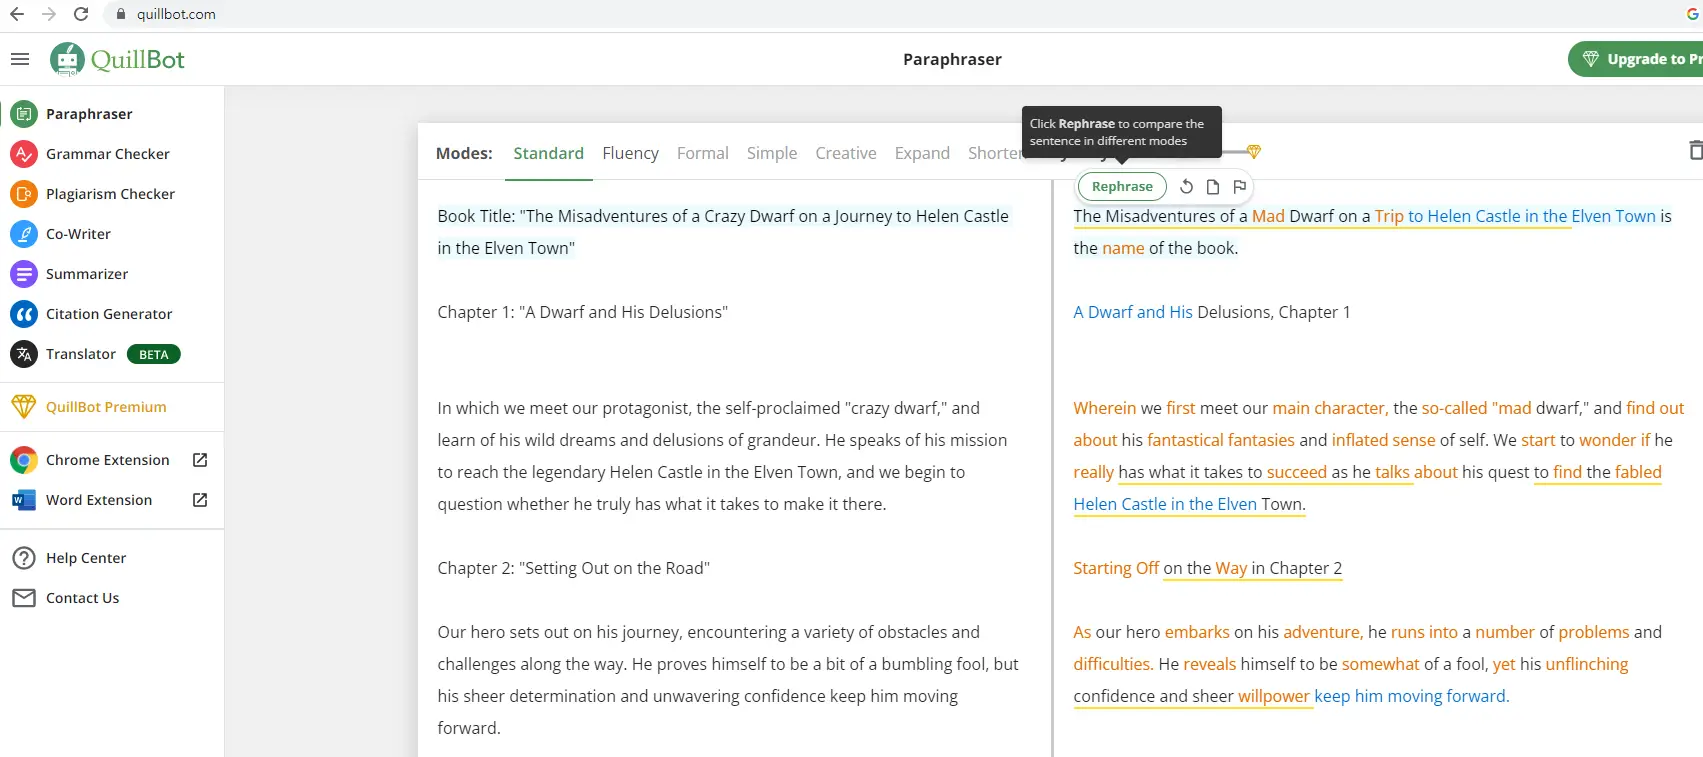This screenshot has width=1703, height=757.
Task: Click the Grammar Checker sidebar icon
Action: click(x=24, y=154)
